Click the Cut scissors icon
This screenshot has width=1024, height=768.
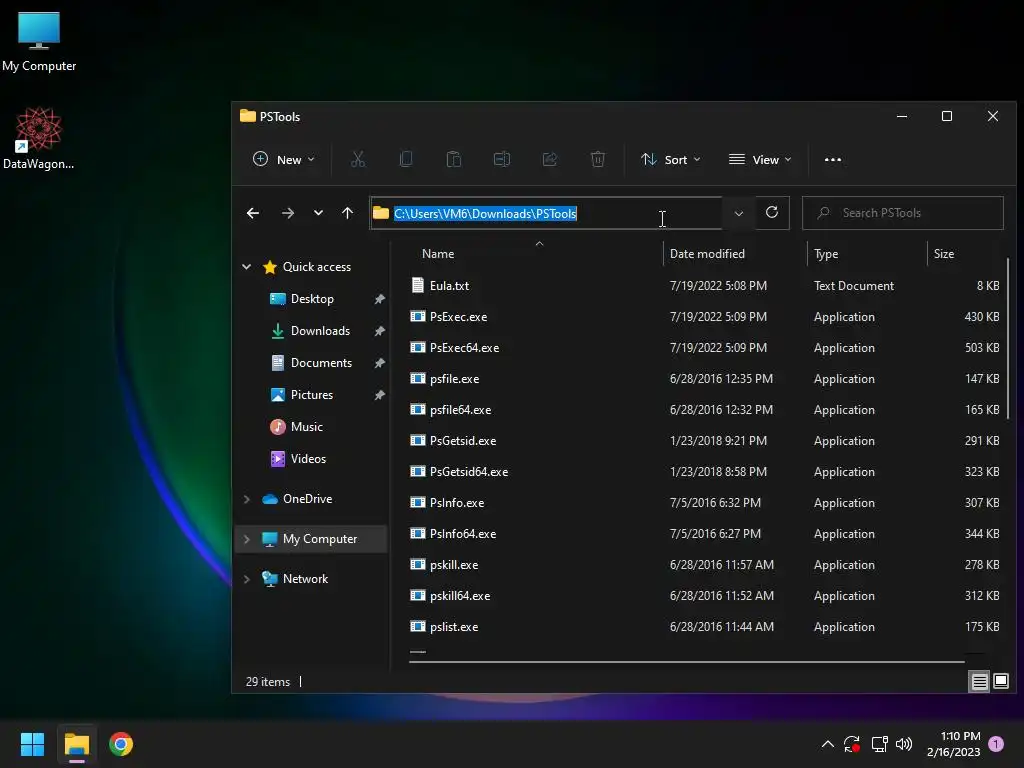coord(358,159)
